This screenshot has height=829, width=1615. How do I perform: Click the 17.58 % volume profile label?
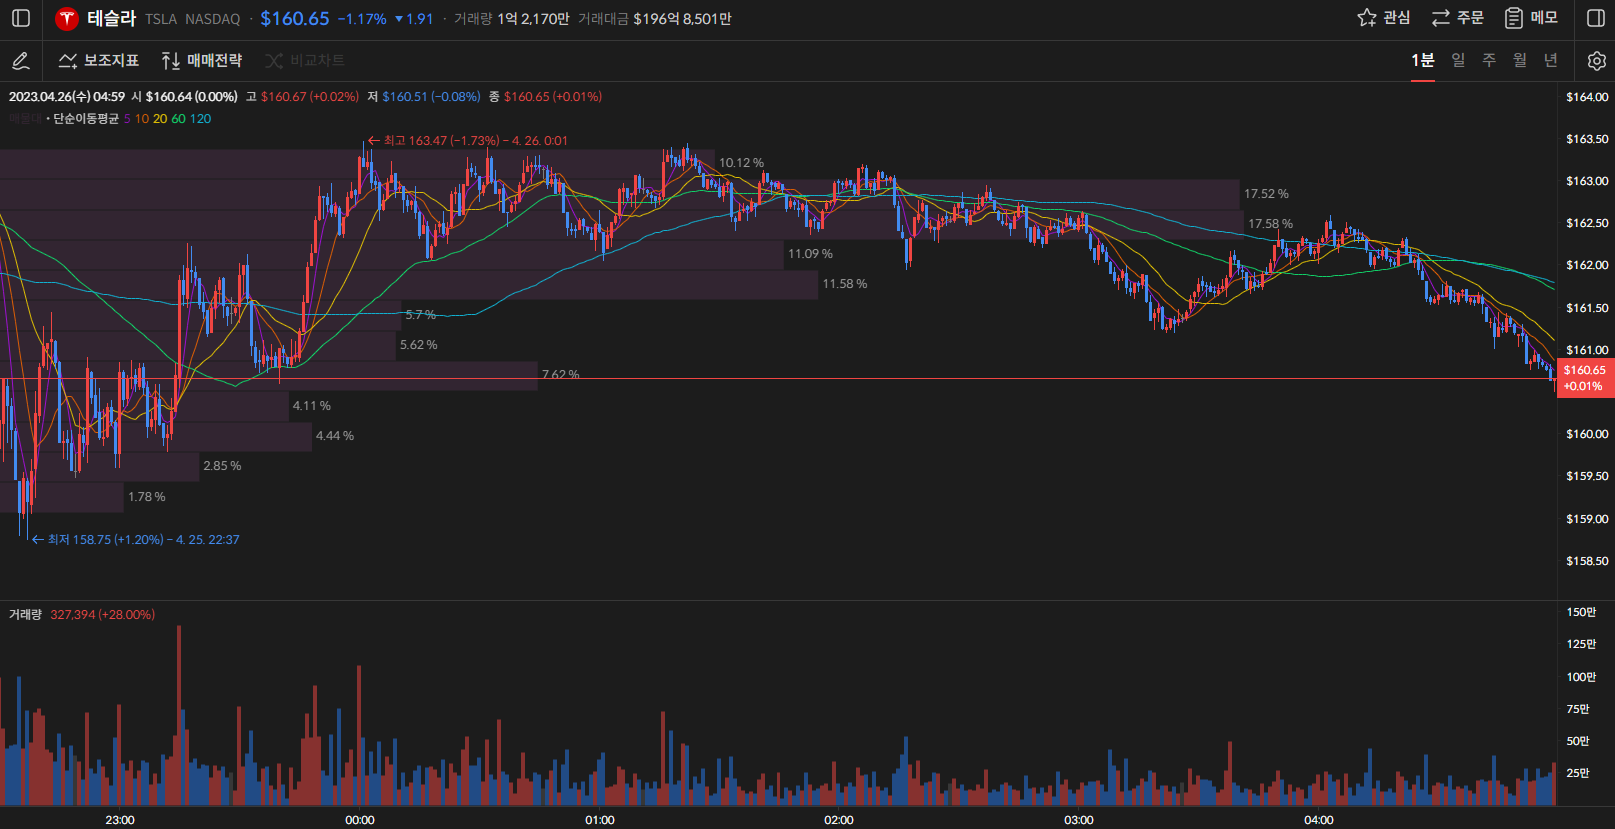coord(1270,224)
